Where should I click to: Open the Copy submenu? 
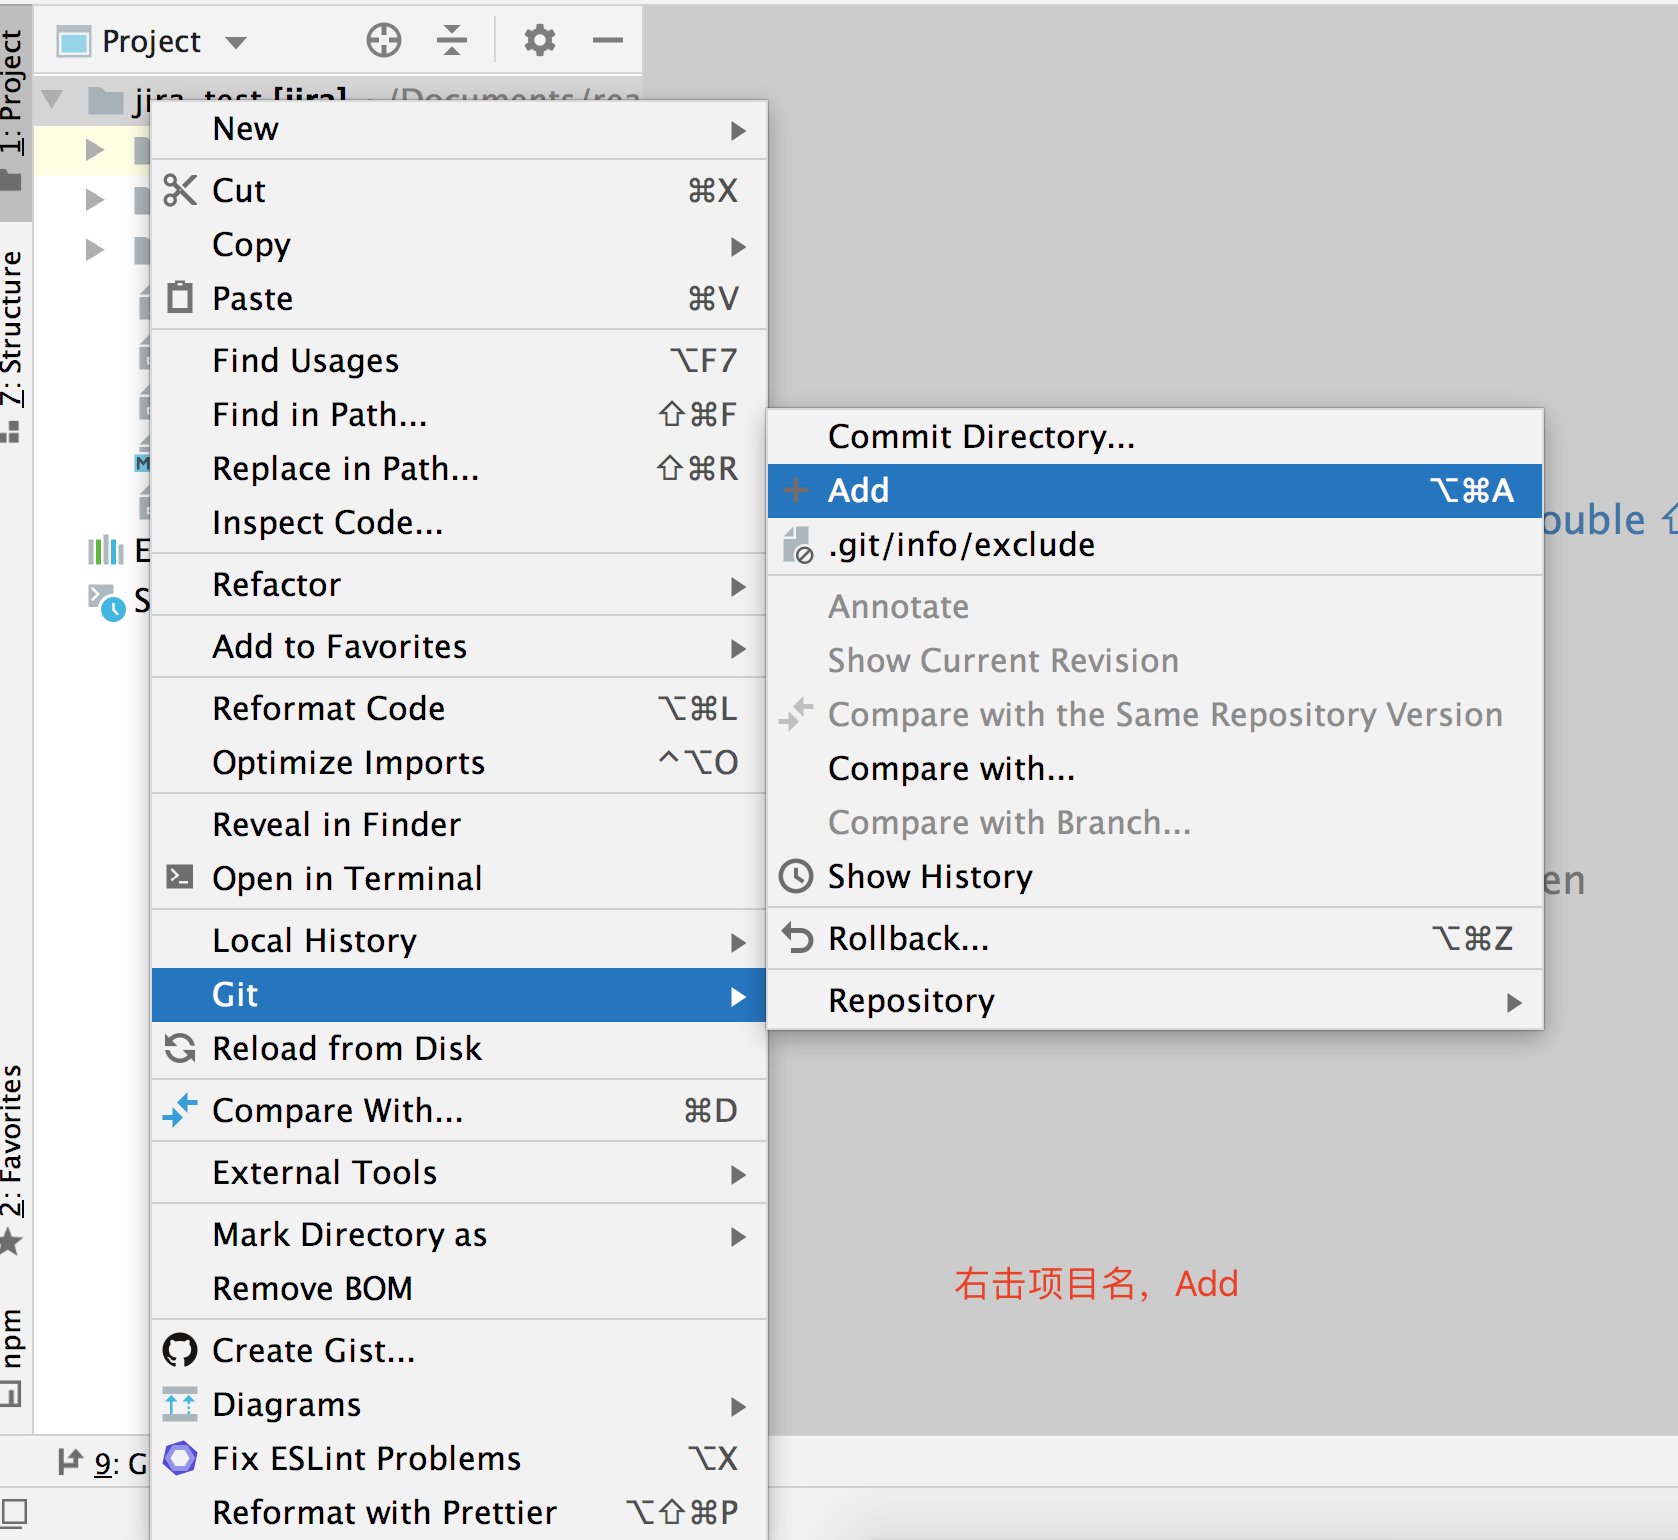459,244
